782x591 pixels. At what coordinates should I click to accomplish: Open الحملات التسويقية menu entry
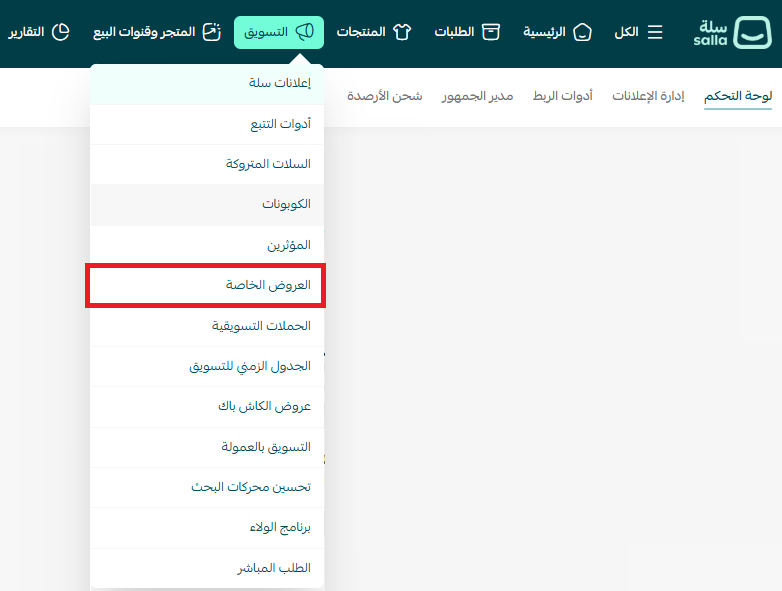point(261,326)
